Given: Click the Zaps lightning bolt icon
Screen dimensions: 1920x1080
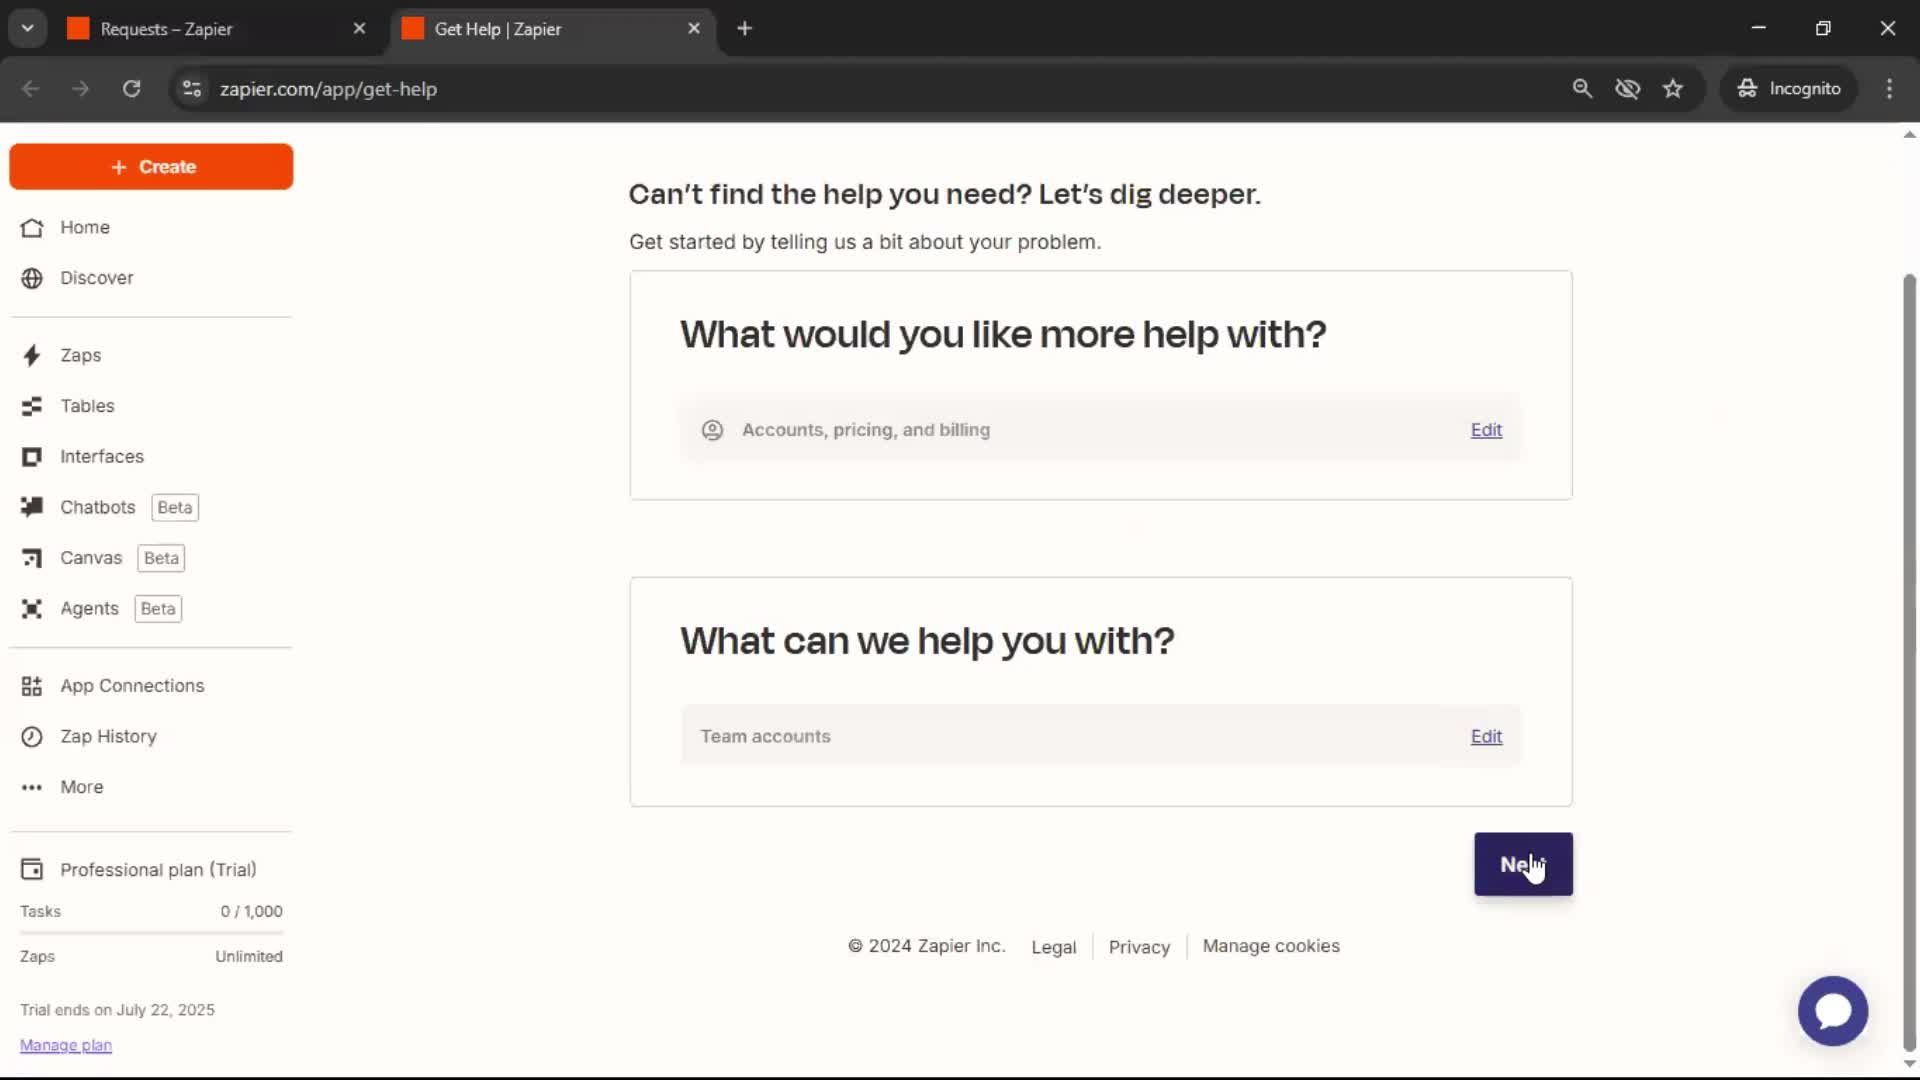Looking at the screenshot, I should pyautogui.click(x=32, y=355).
